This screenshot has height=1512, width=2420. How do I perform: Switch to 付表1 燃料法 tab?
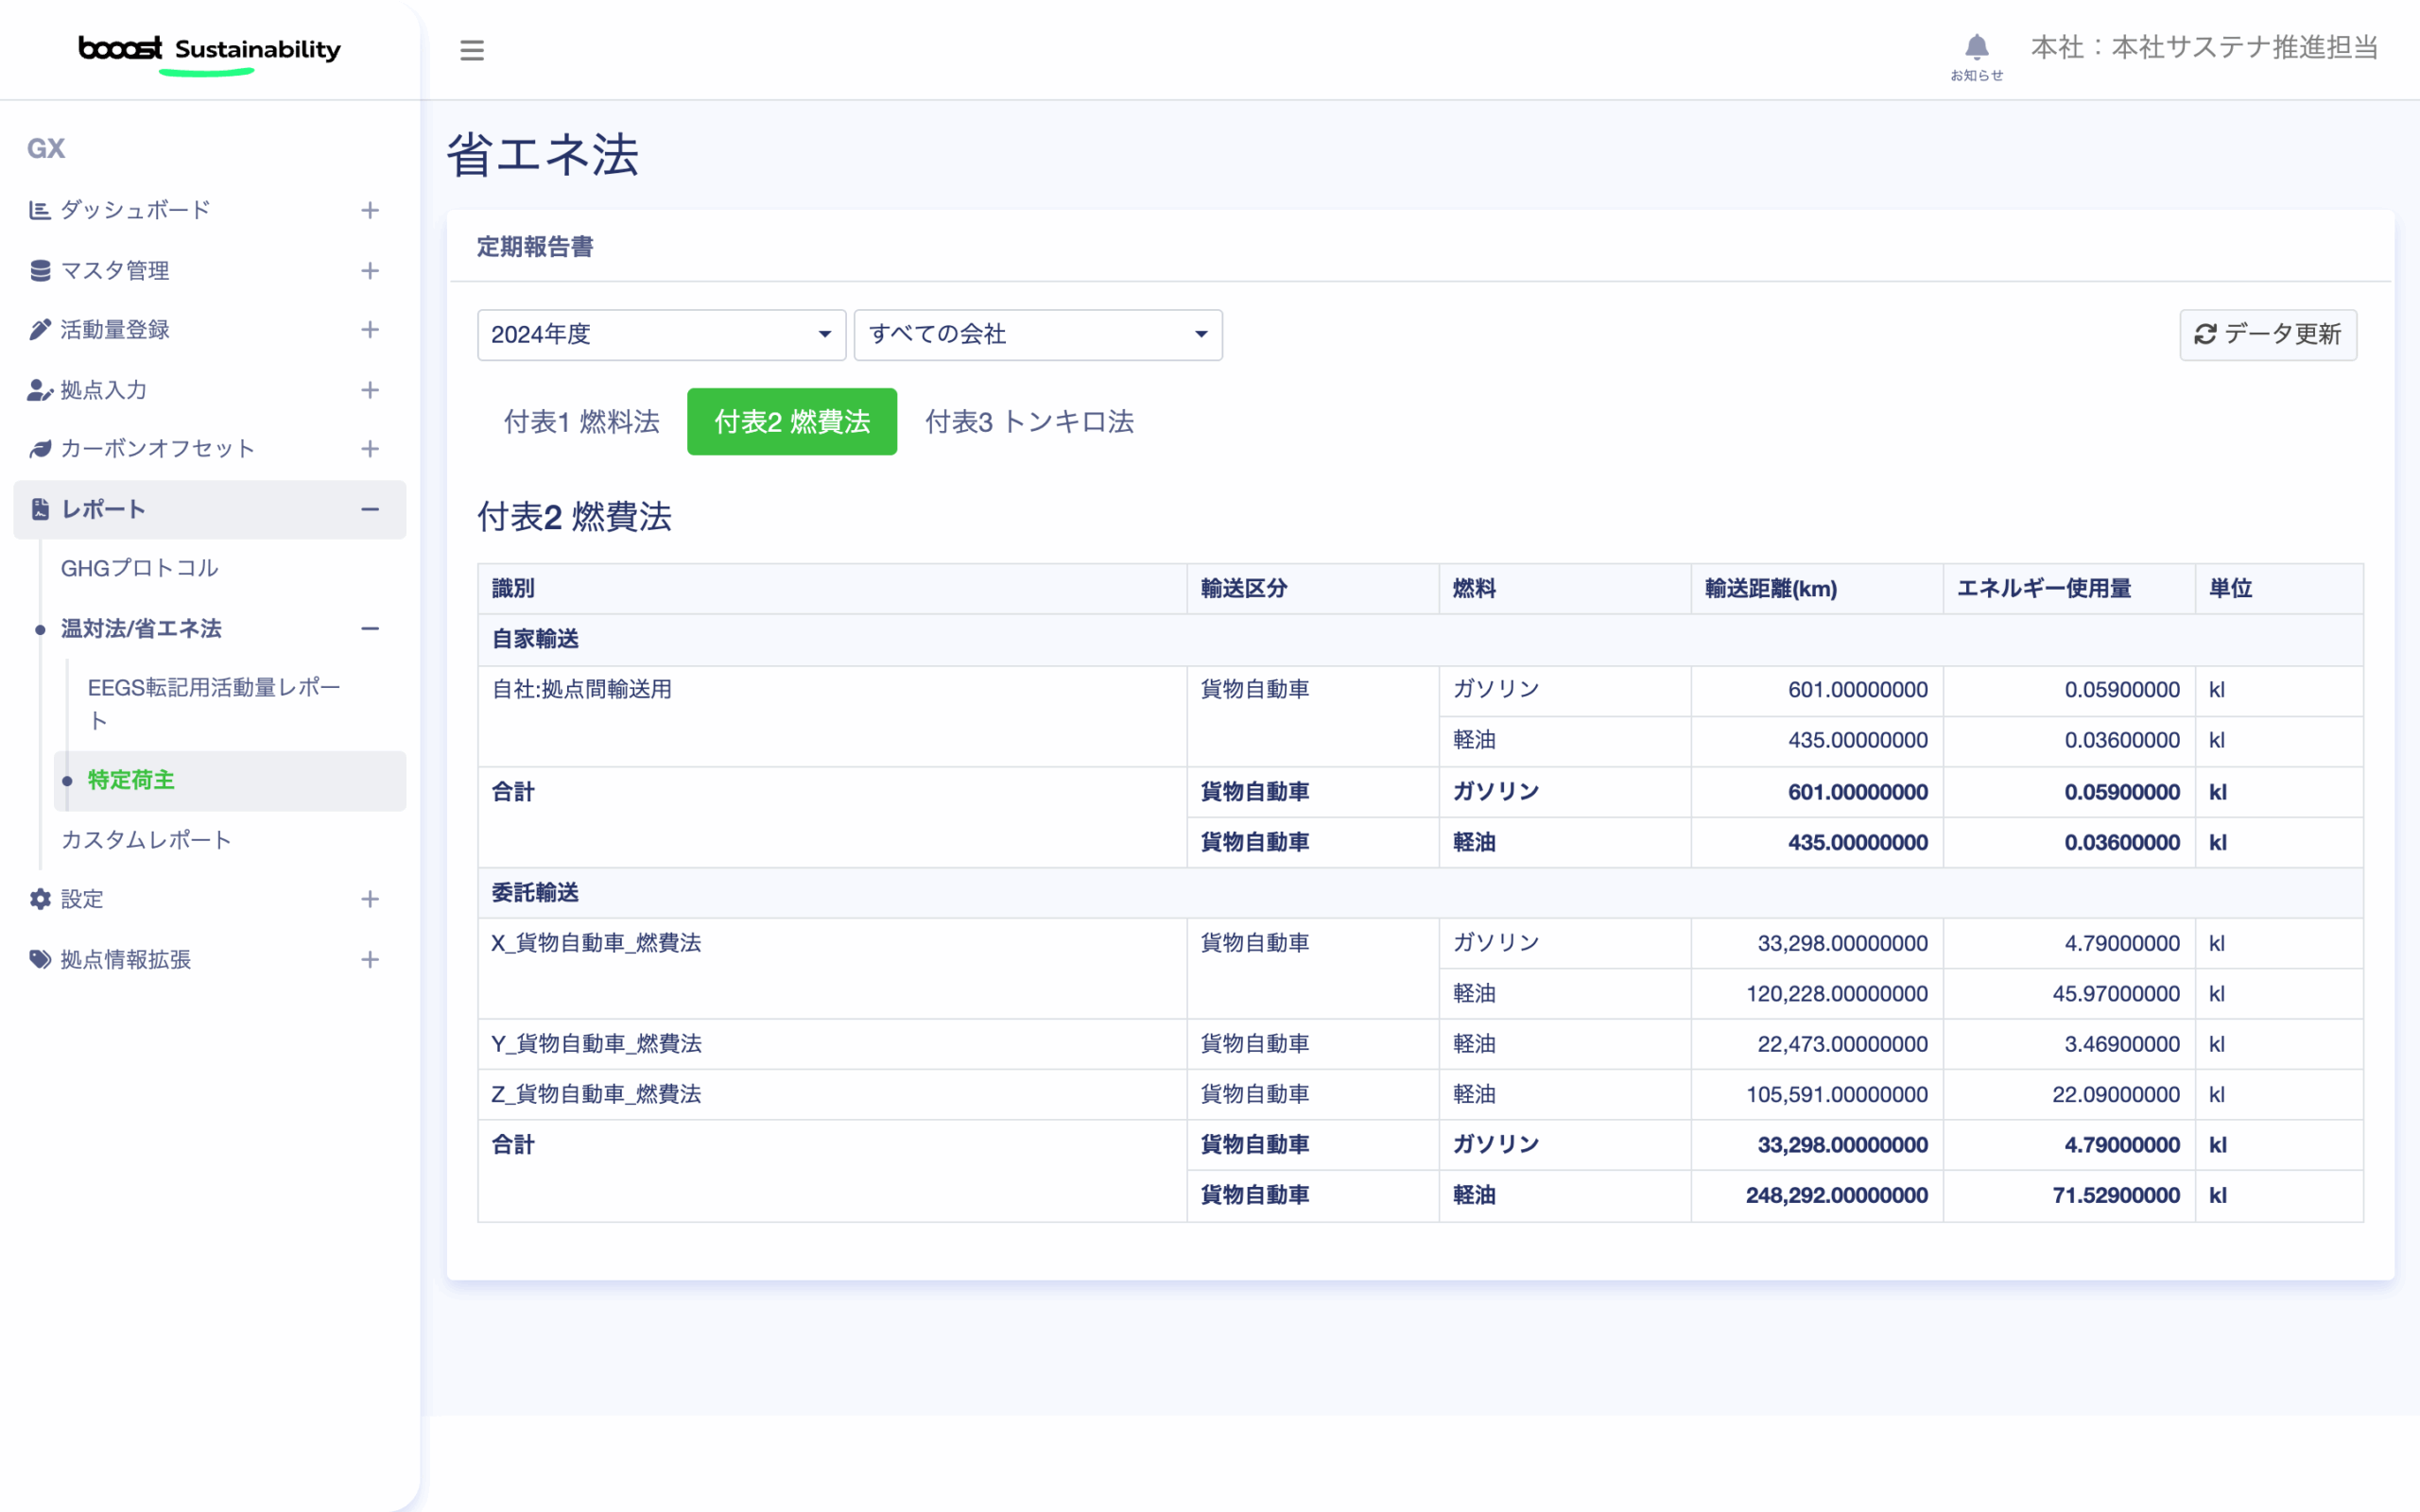point(581,422)
